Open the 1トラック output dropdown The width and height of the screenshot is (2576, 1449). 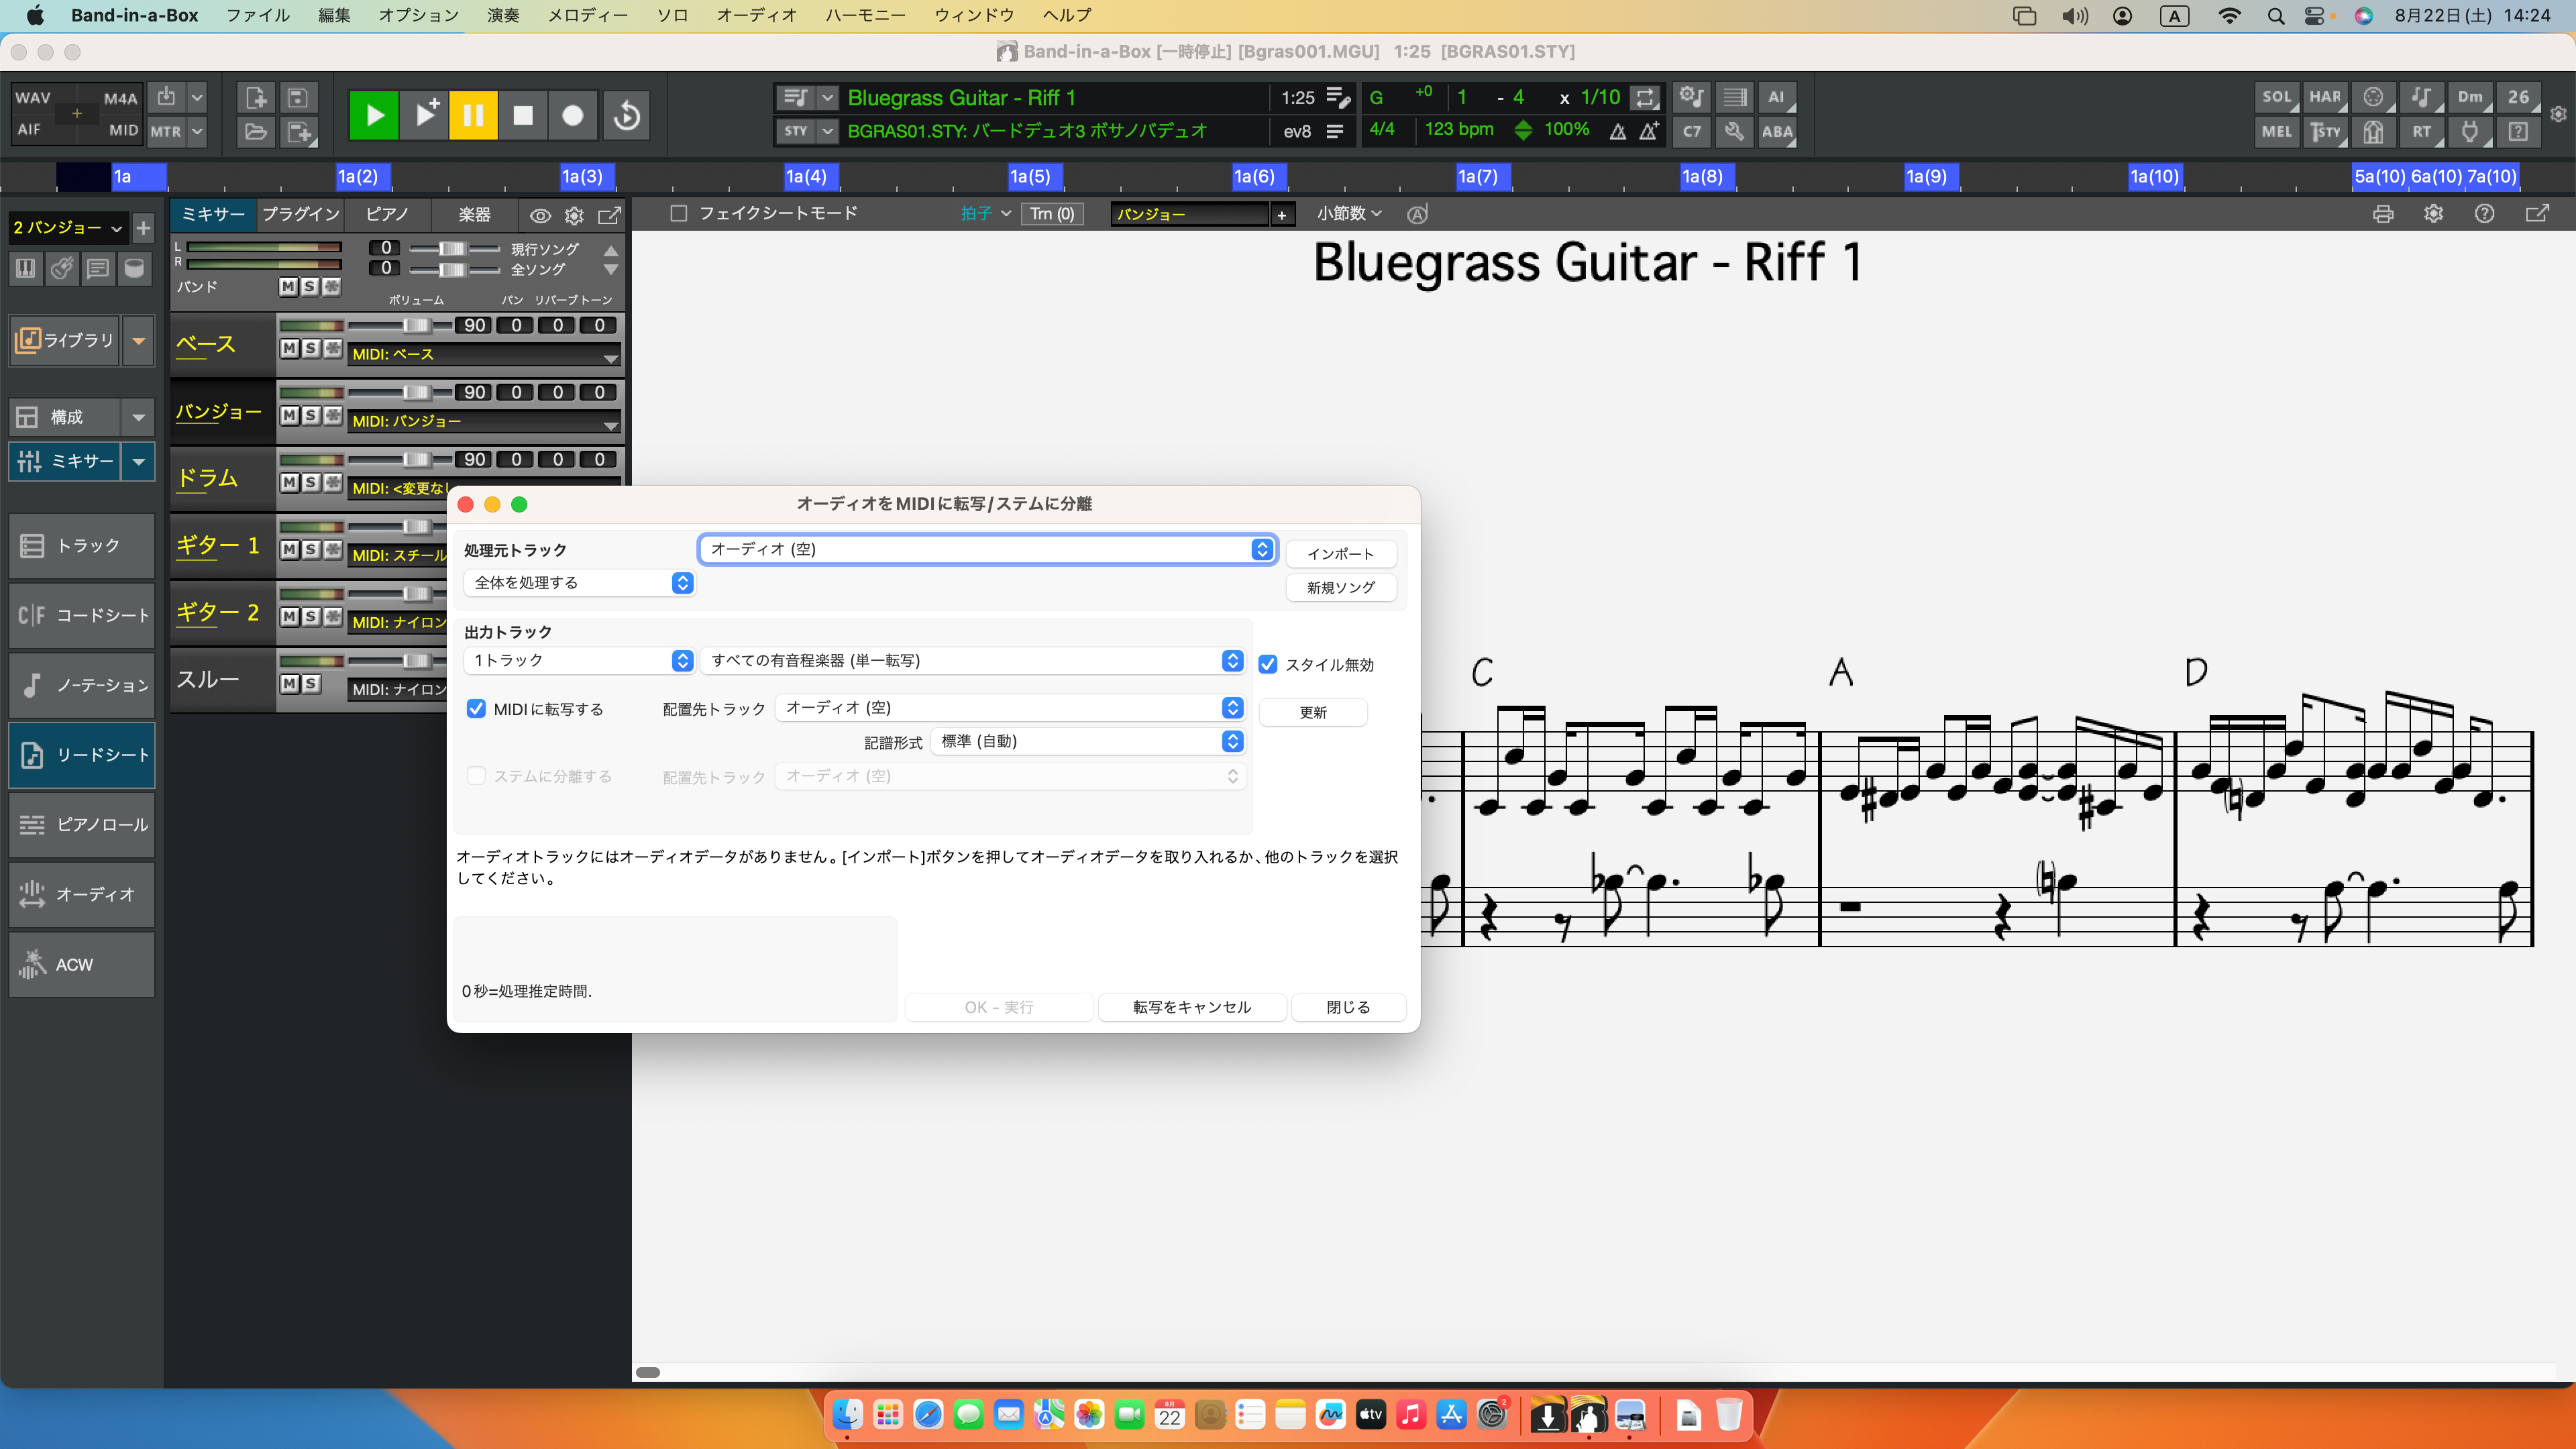(x=579, y=661)
